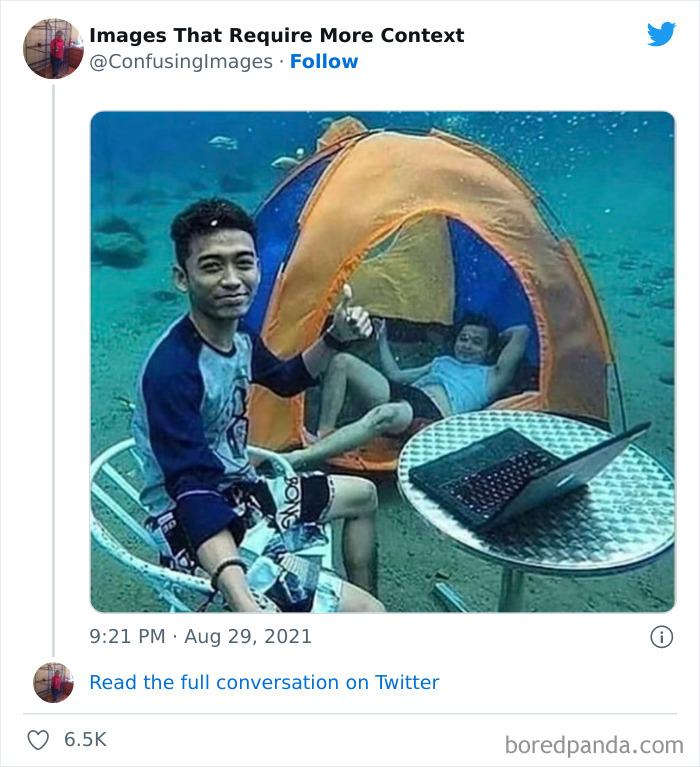Open the tweet info icon

661,637
